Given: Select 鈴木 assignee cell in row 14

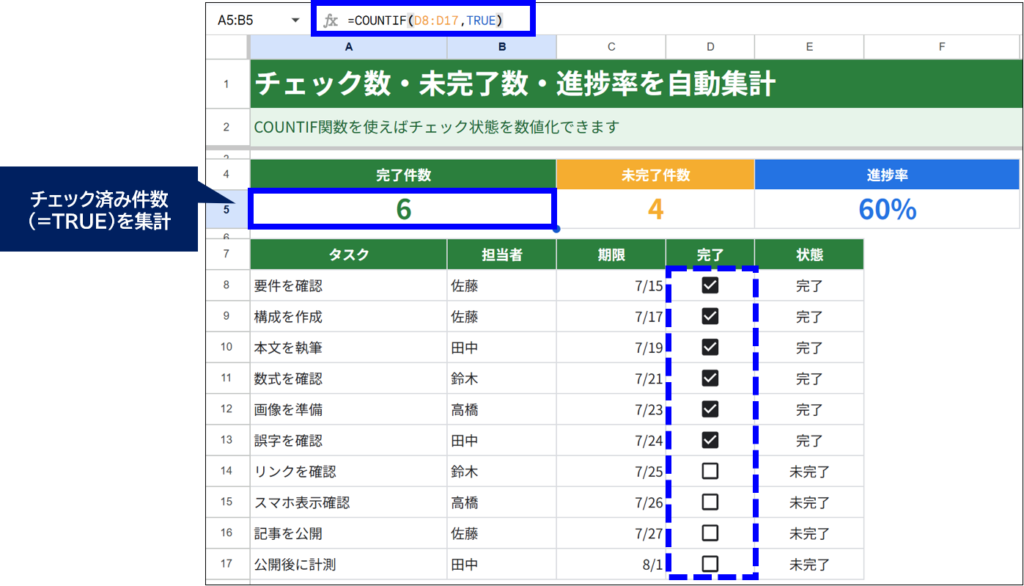Looking at the screenshot, I should click(x=502, y=471).
